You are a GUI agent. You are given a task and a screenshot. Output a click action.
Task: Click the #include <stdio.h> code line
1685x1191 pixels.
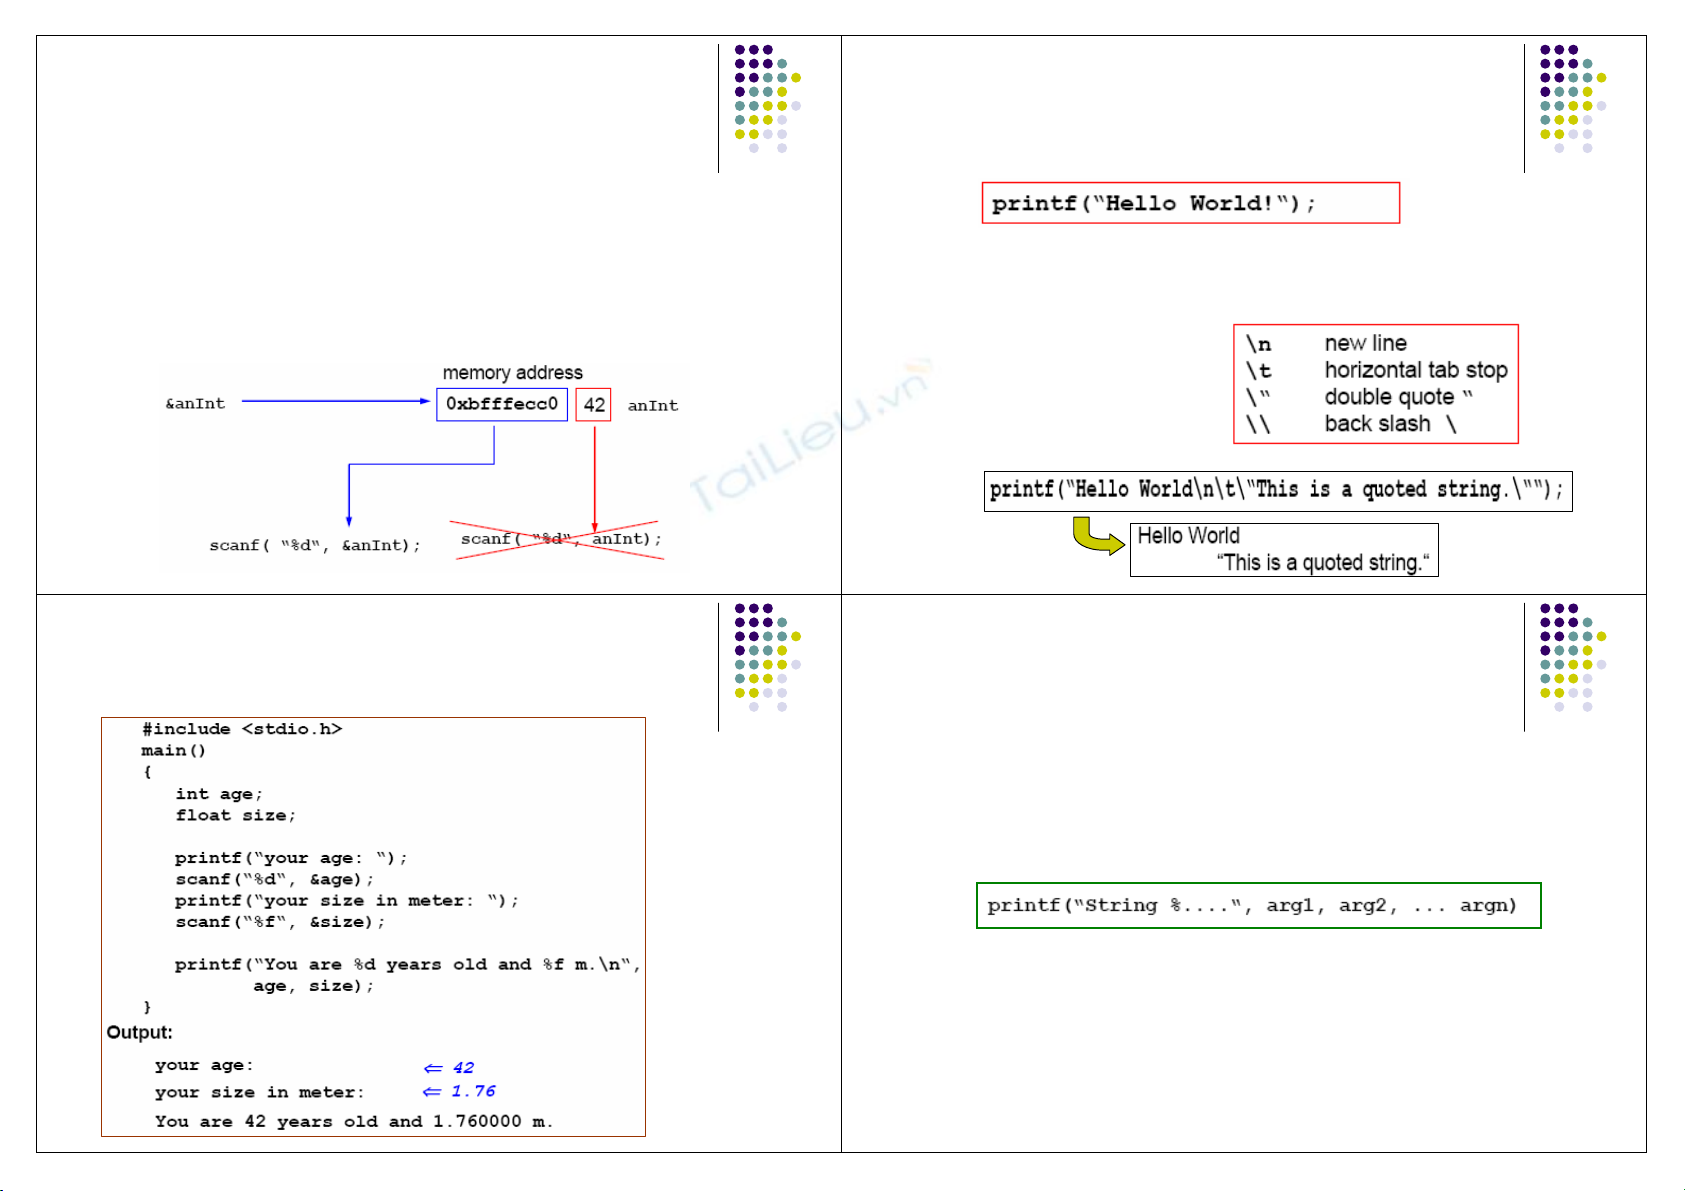(x=242, y=729)
